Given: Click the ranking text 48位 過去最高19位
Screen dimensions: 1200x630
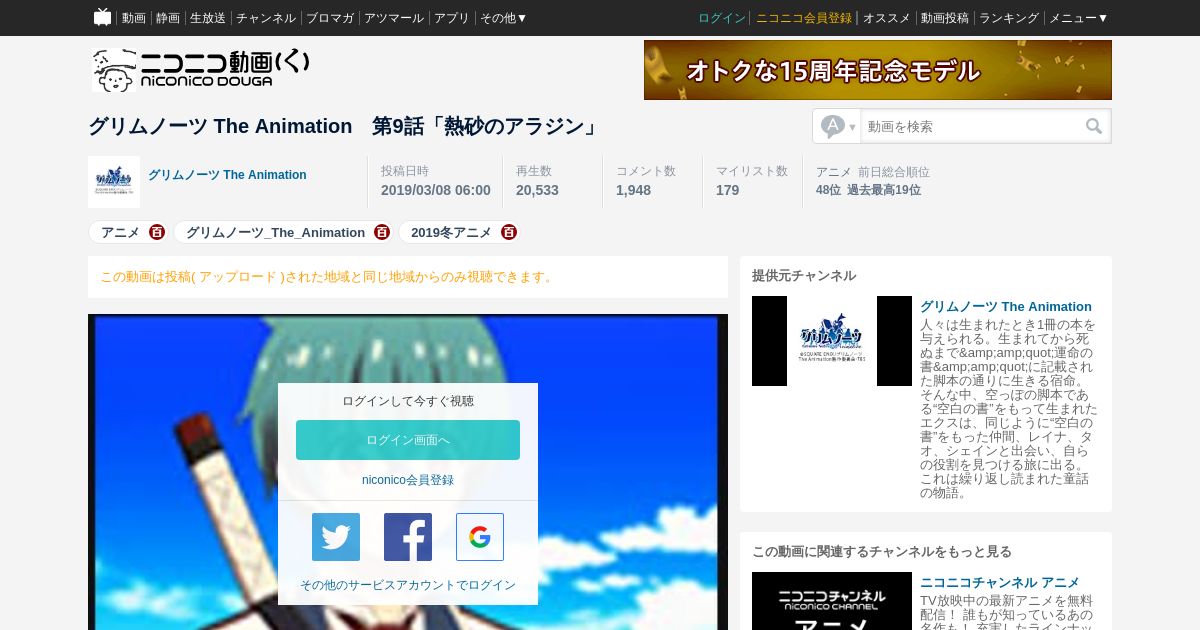Looking at the screenshot, I should pos(869,190).
